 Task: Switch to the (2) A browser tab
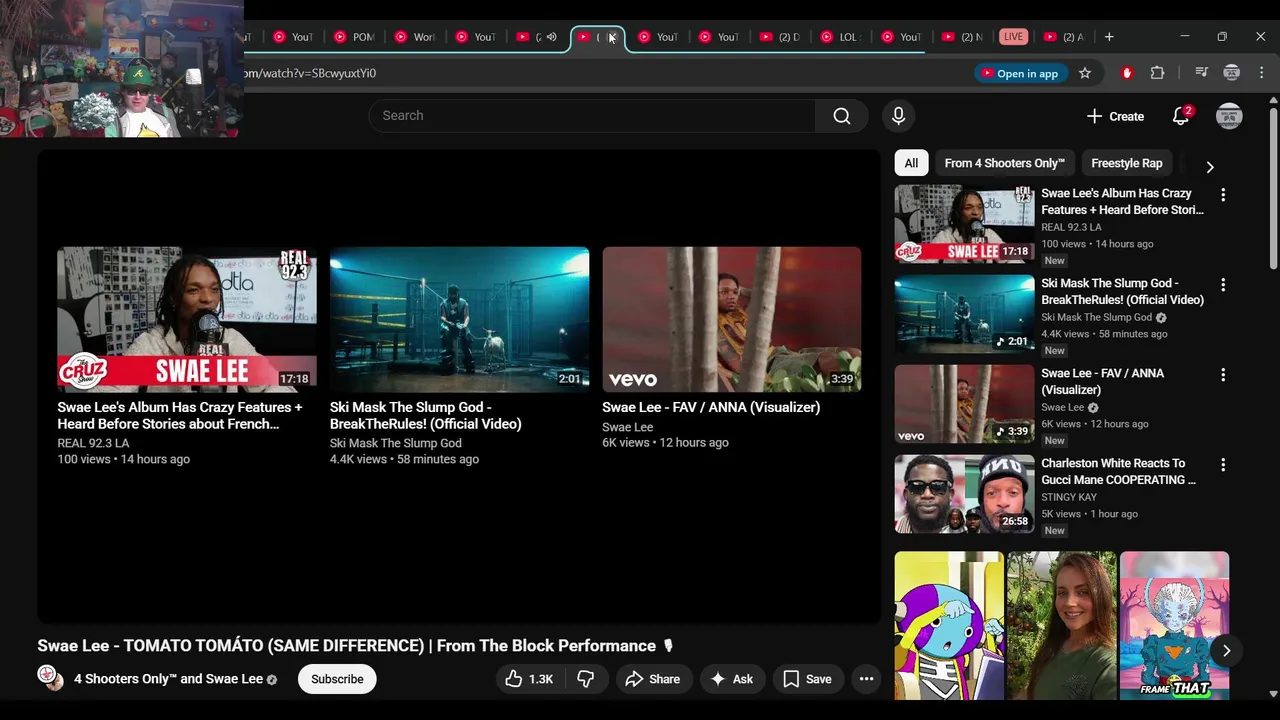coord(1064,37)
